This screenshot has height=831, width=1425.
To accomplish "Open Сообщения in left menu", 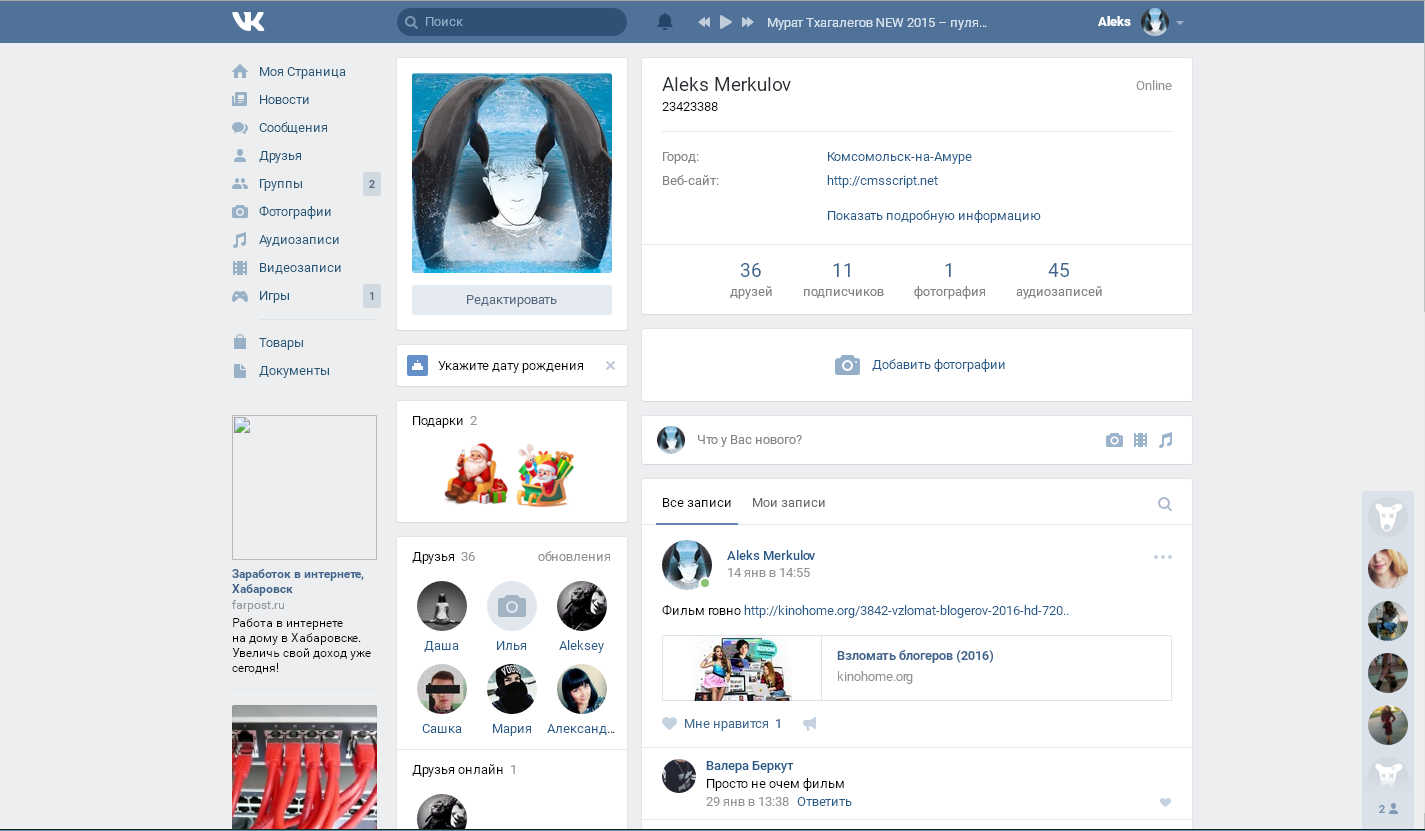I will tap(293, 128).
